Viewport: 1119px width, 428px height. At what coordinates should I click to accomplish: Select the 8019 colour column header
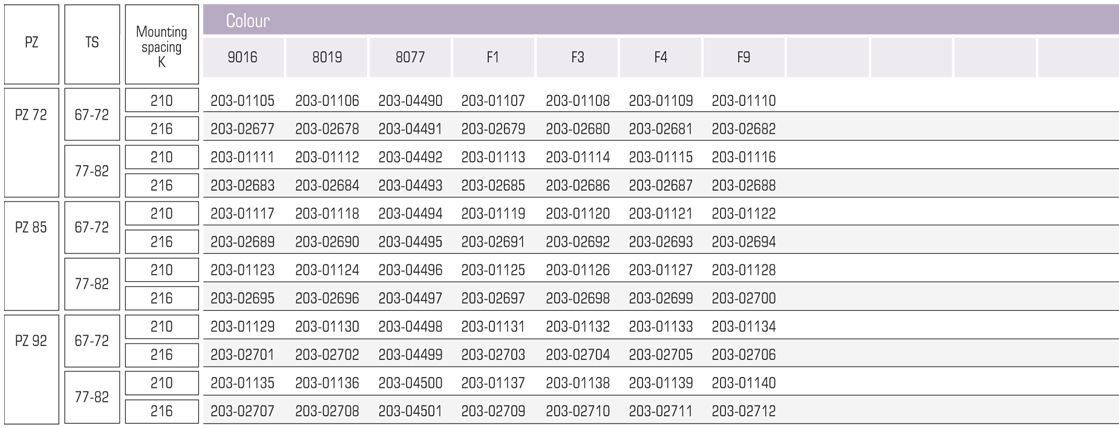pyautogui.click(x=327, y=57)
